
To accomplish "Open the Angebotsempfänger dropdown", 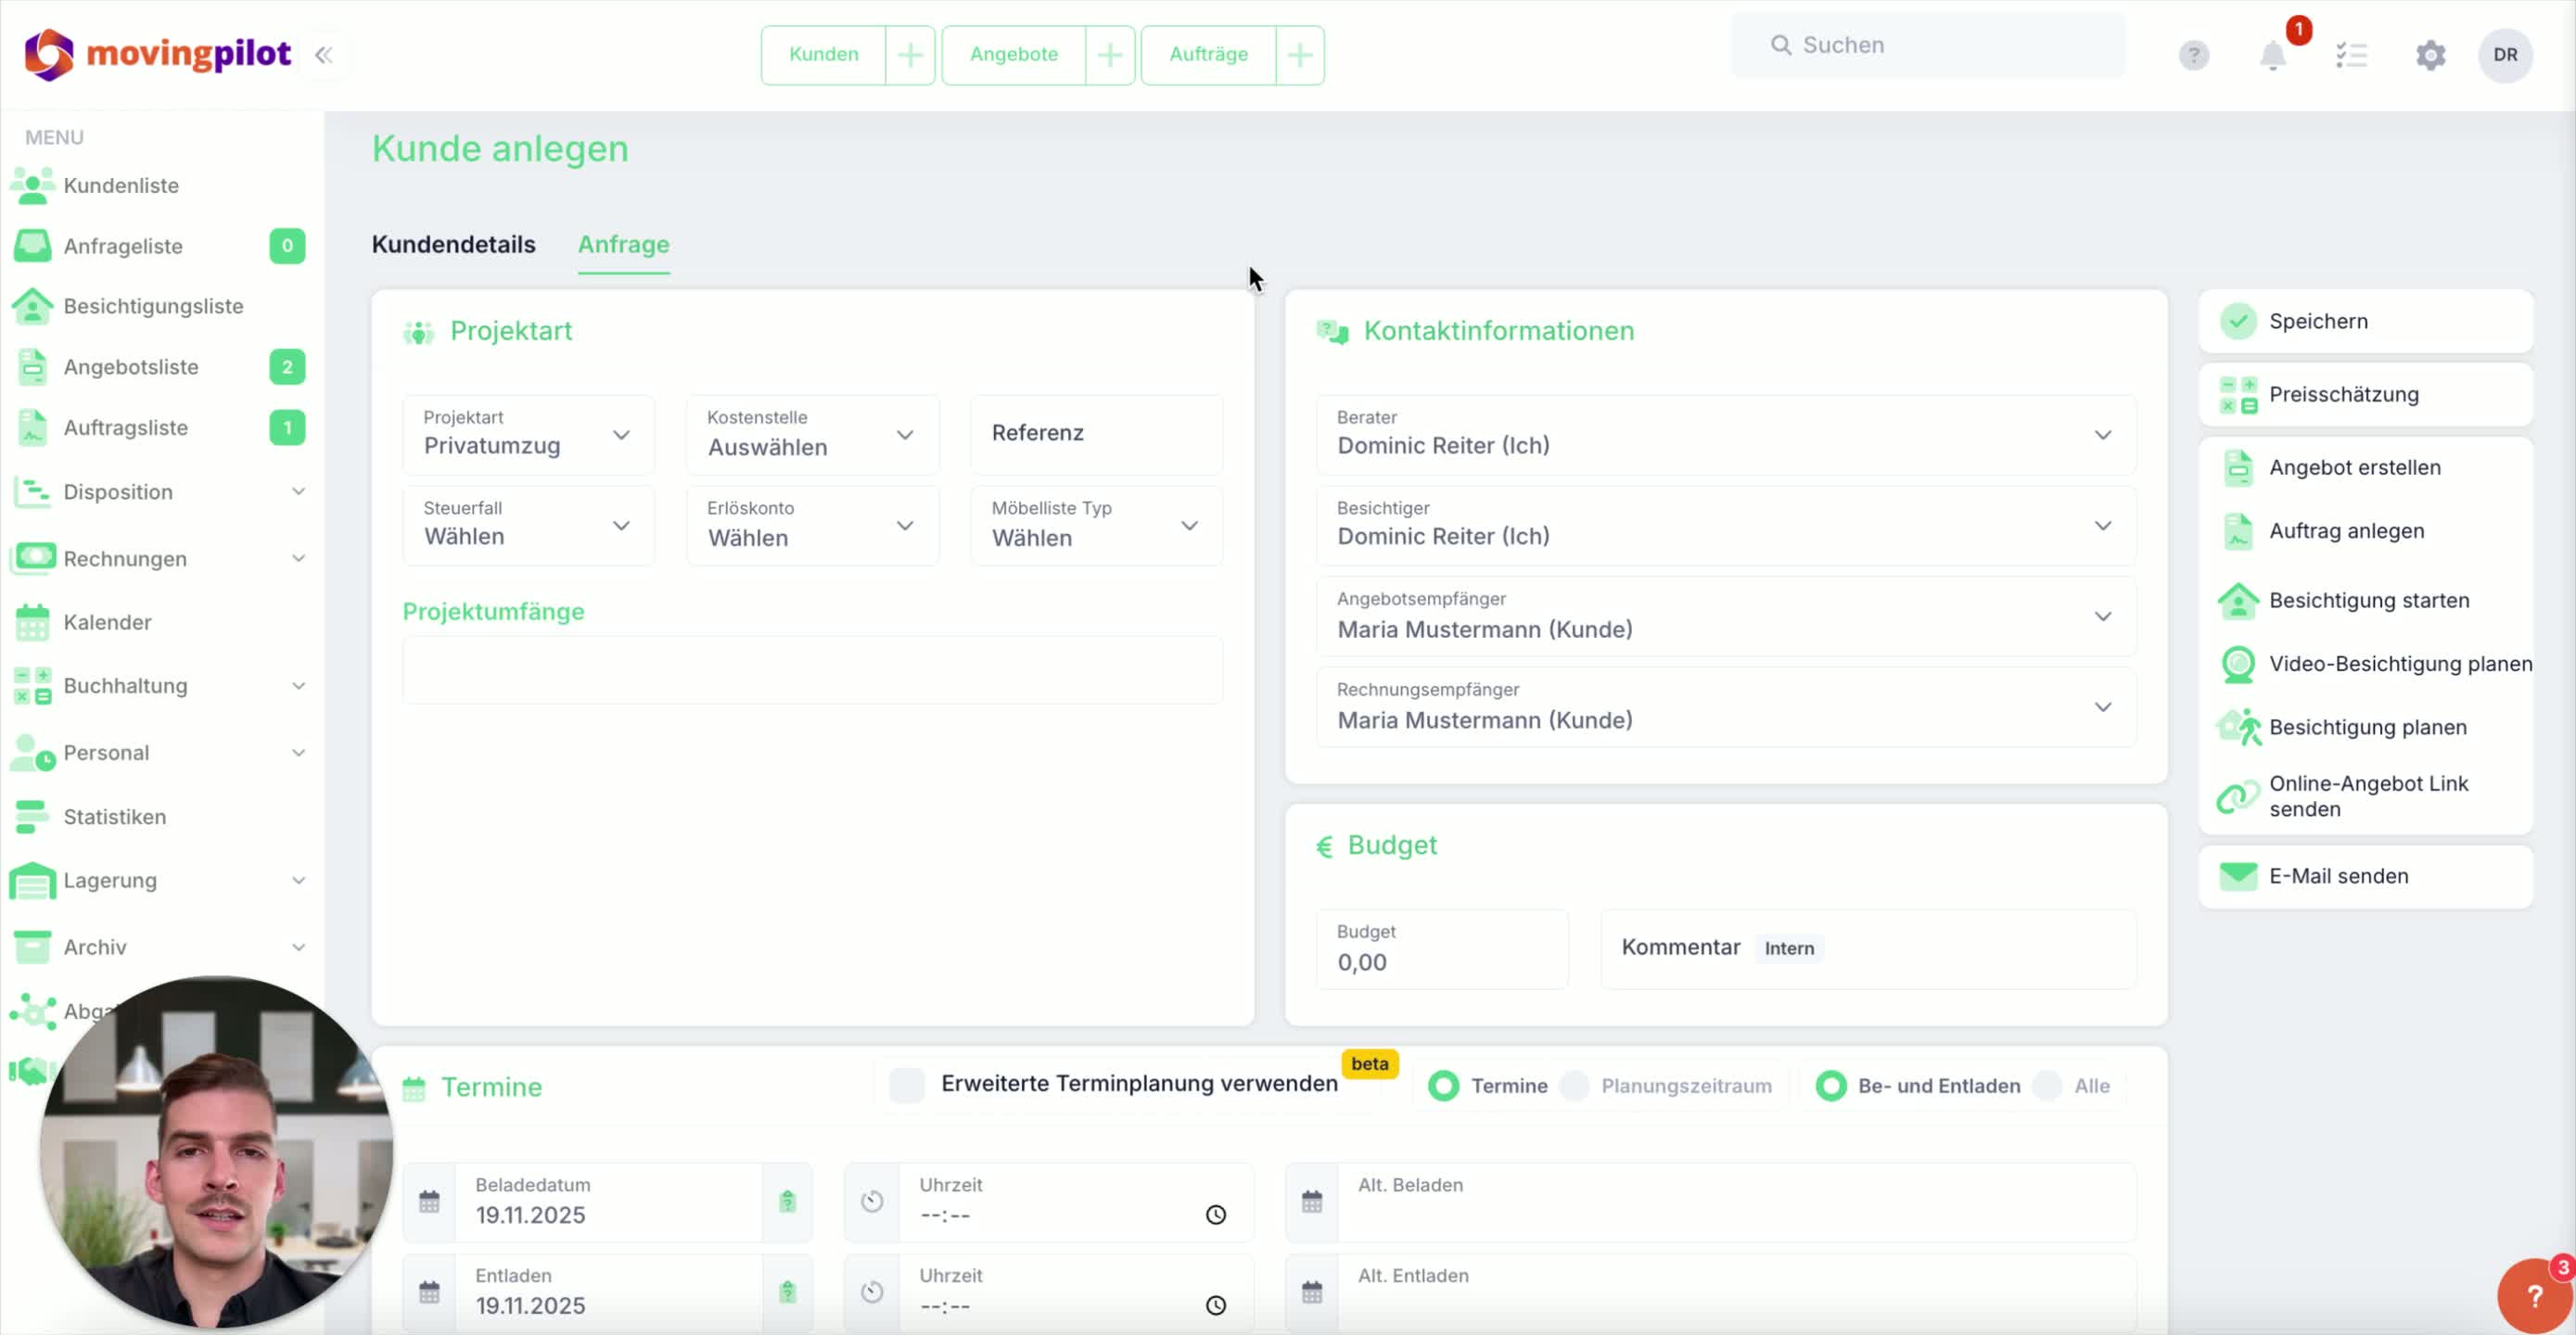I will click(1726, 617).
